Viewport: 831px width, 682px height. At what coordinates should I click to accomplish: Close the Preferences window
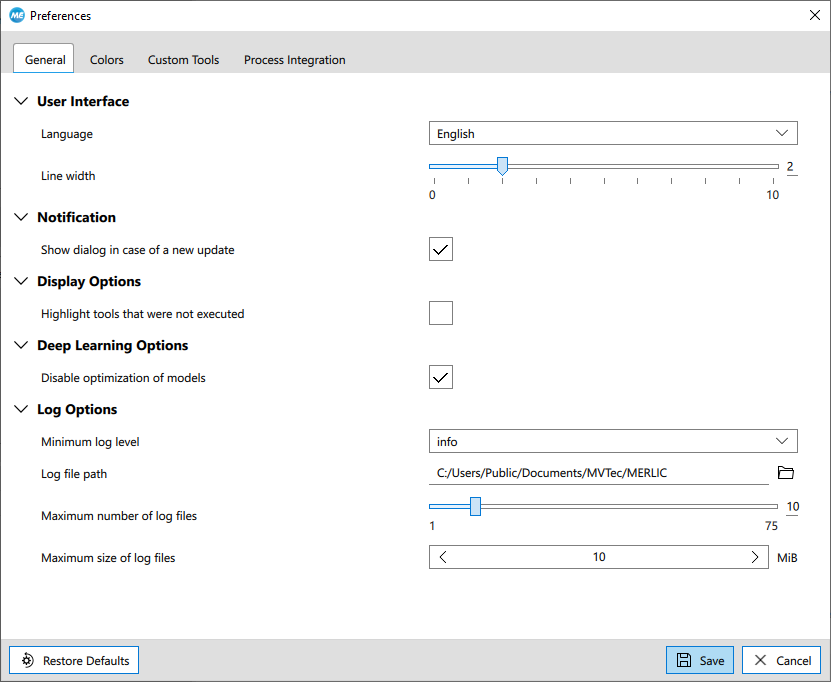(813, 16)
